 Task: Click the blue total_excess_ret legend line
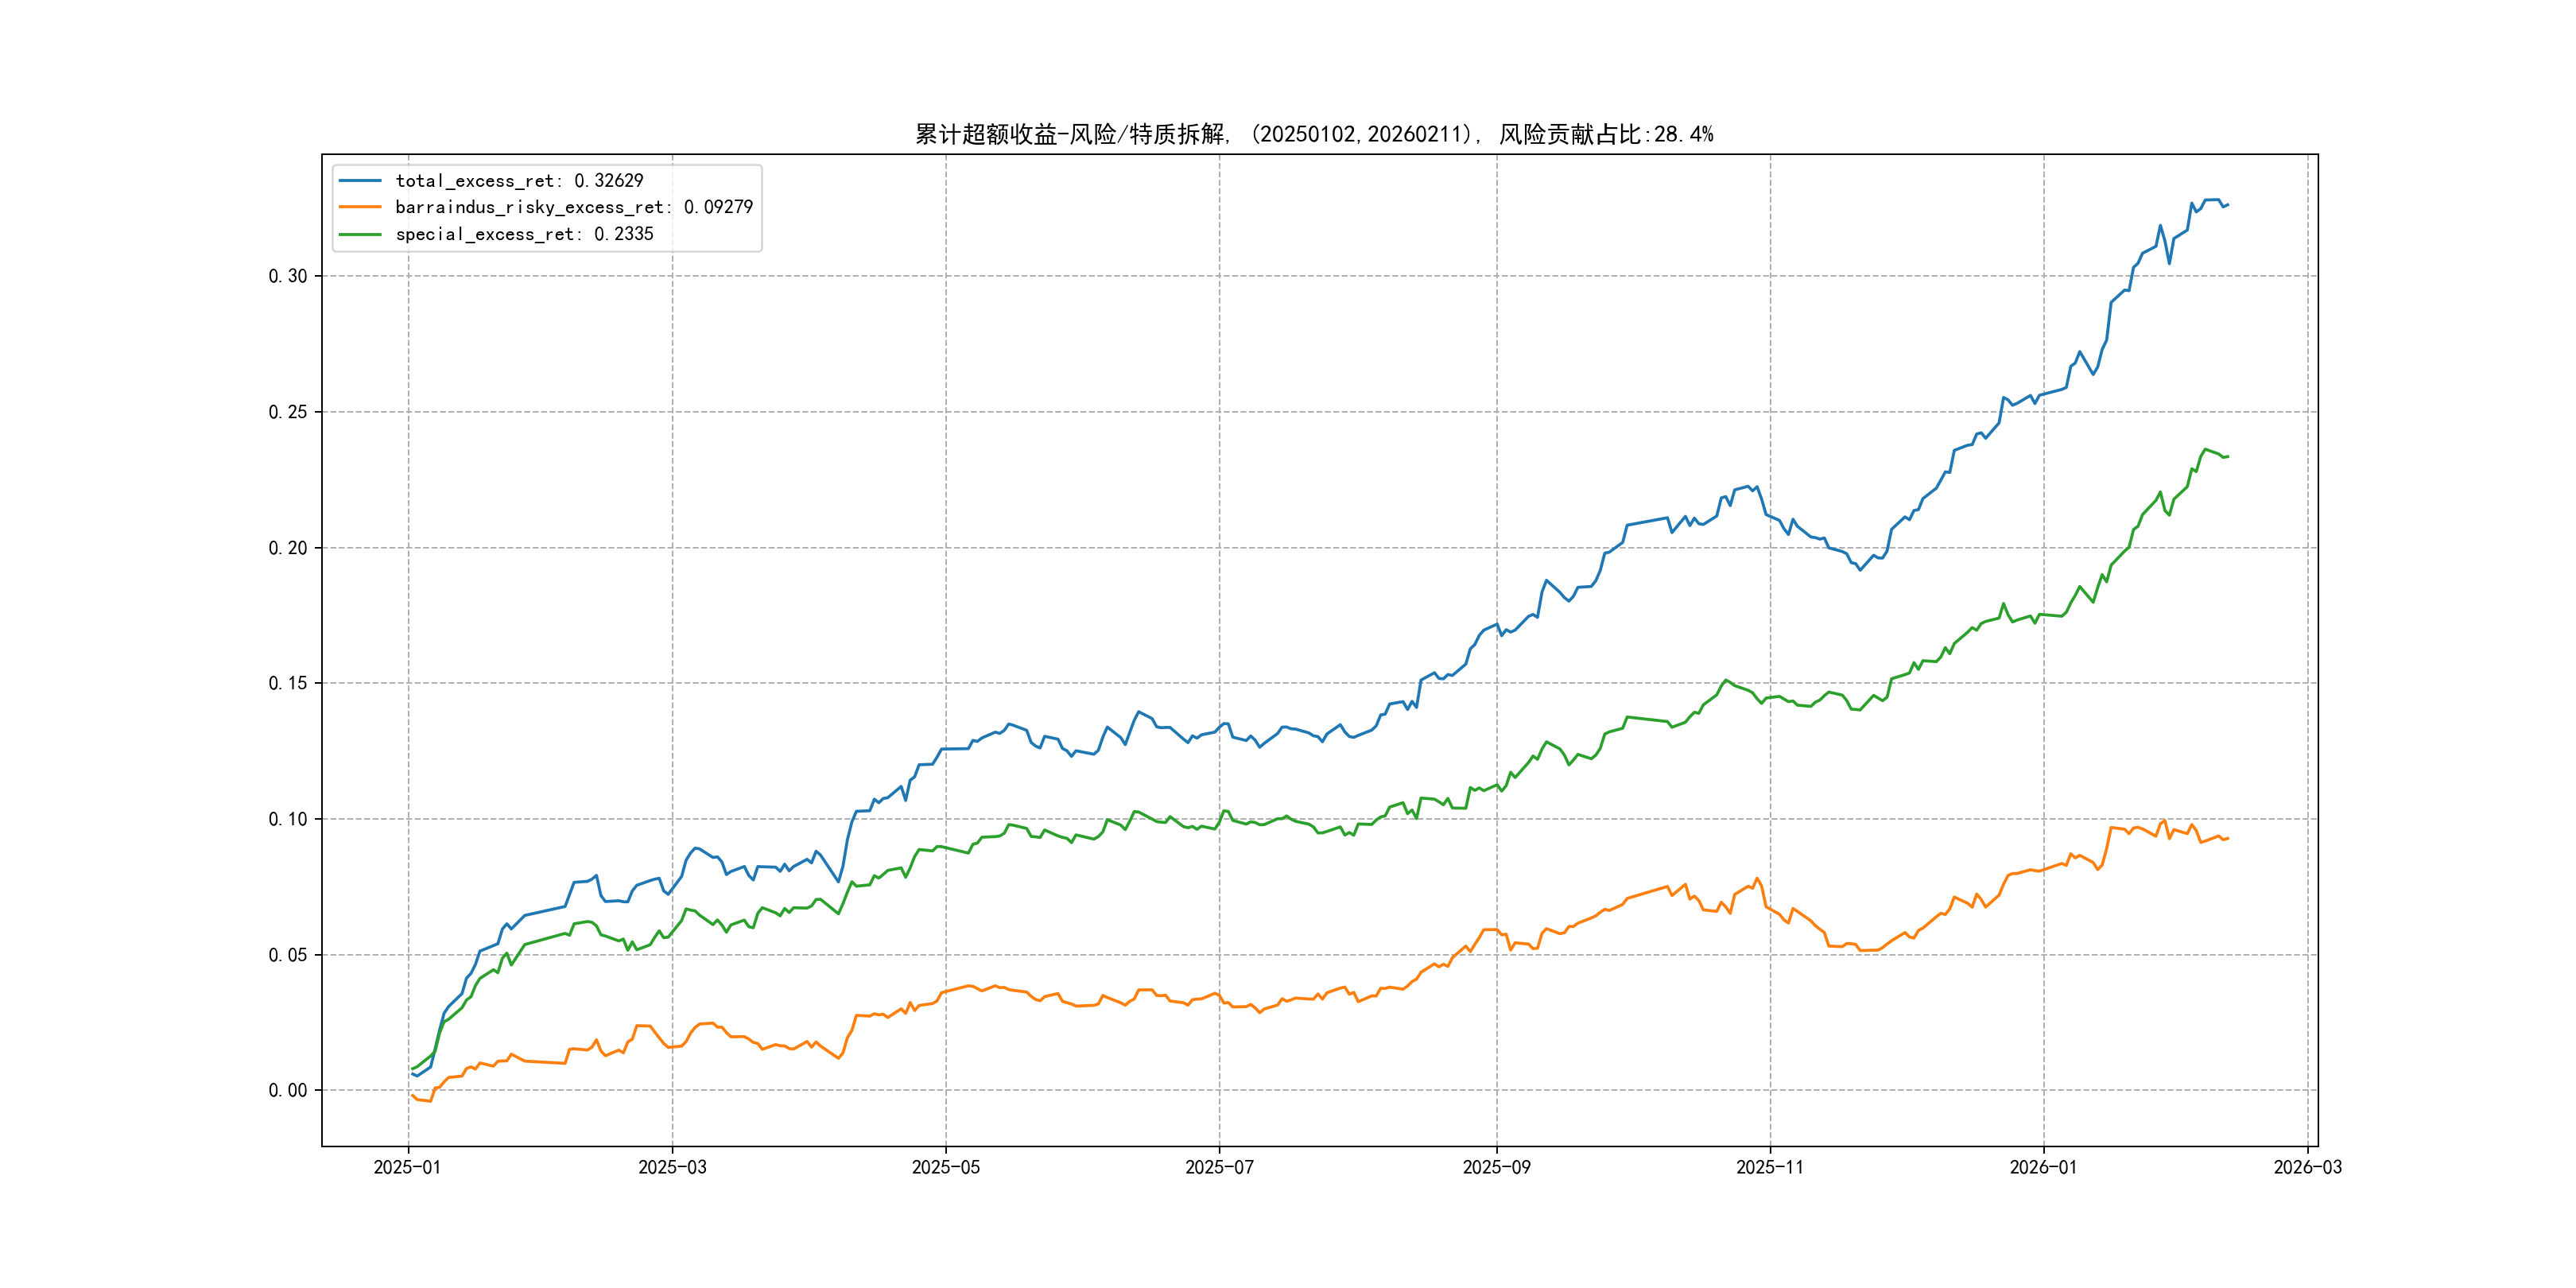pyautogui.click(x=360, y=181)
